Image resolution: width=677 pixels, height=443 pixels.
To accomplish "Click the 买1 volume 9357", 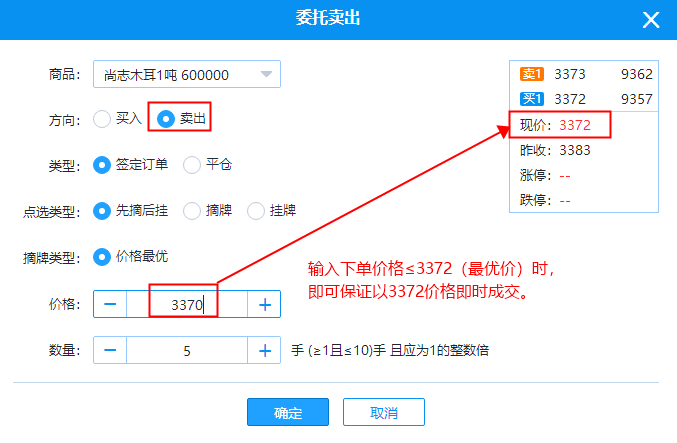I will pos(636,99).
